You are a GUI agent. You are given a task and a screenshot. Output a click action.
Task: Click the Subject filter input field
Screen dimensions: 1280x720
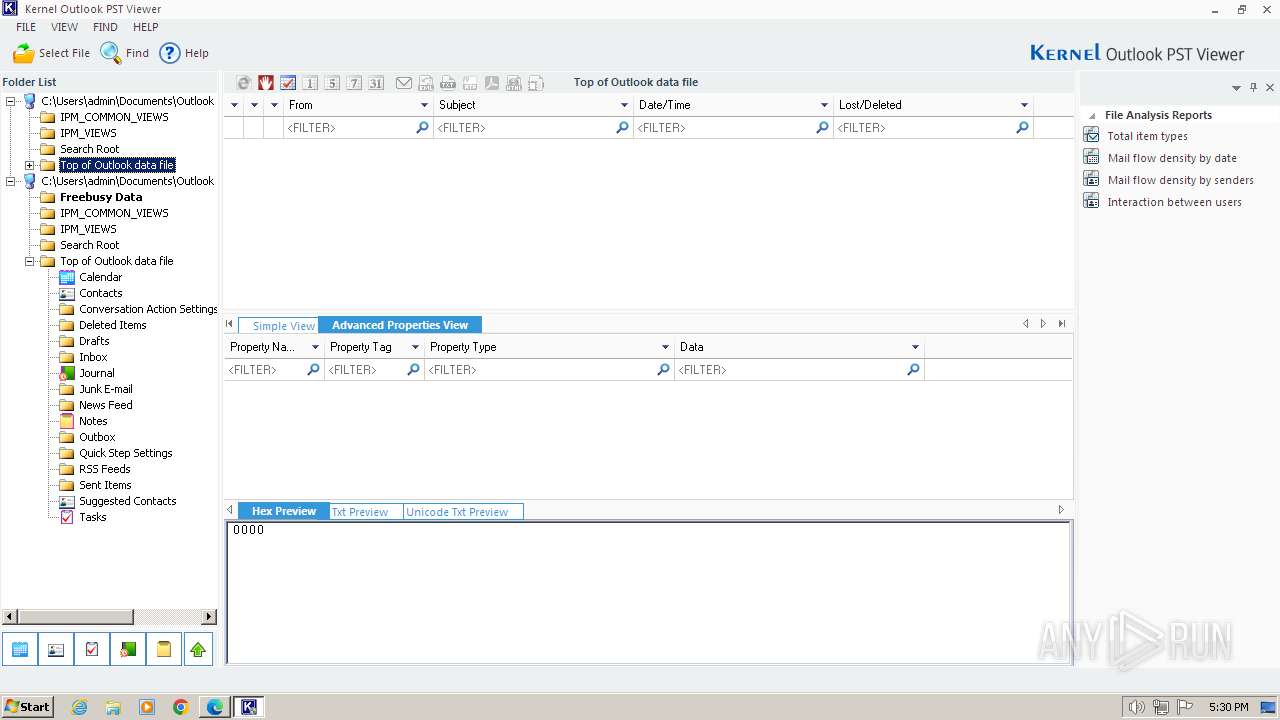533,128
